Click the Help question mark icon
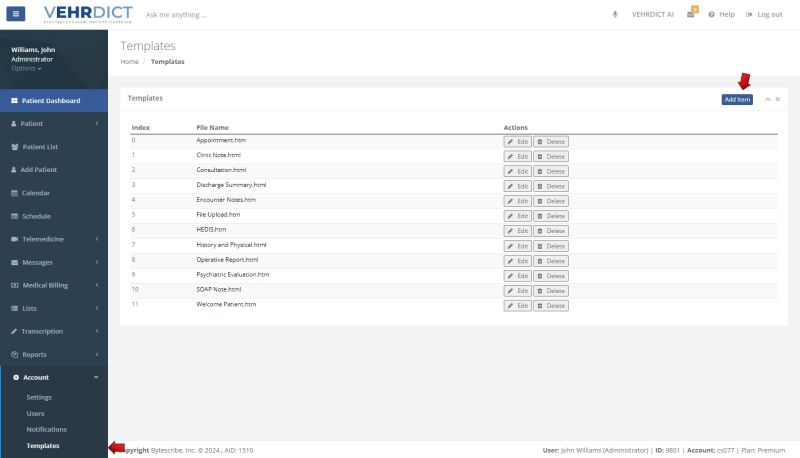The width and height of the screenshot is (800, 458). (x=711, y=14)
